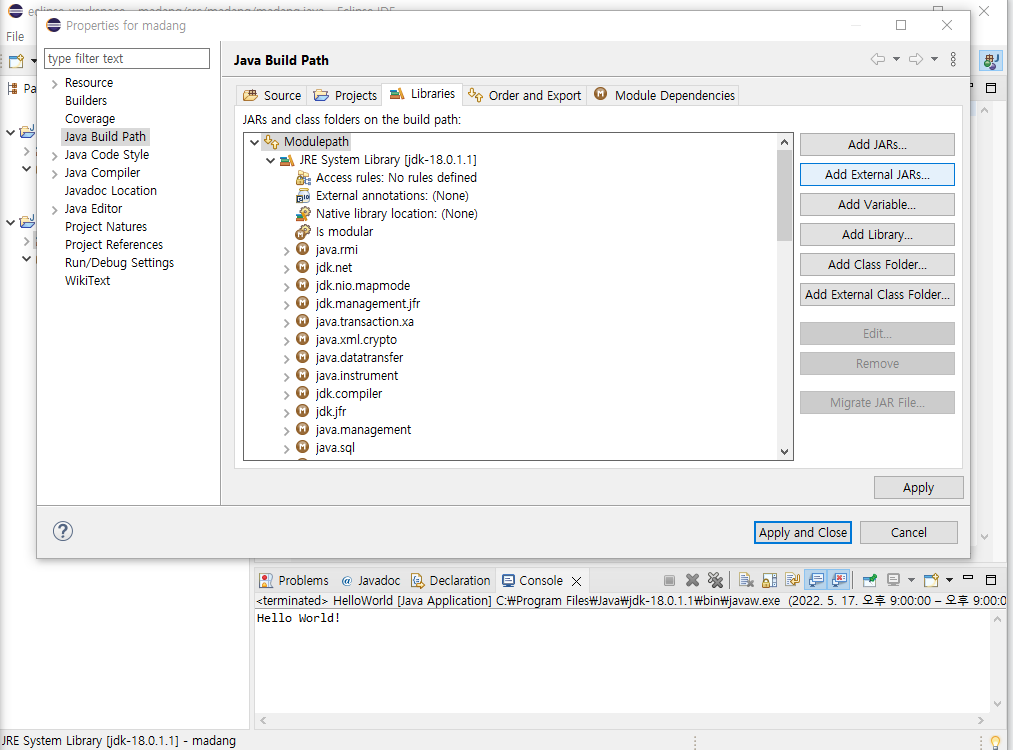
Task: Collapse JRE System Library [jdk-18.0.1.1] node
Action: (271, 160)
